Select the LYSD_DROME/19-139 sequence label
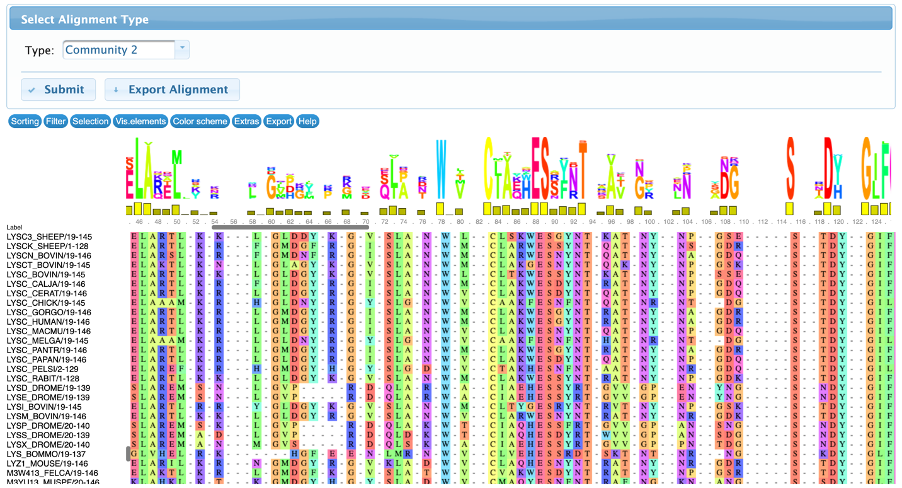The image size is (902, 488). [49, 387]
